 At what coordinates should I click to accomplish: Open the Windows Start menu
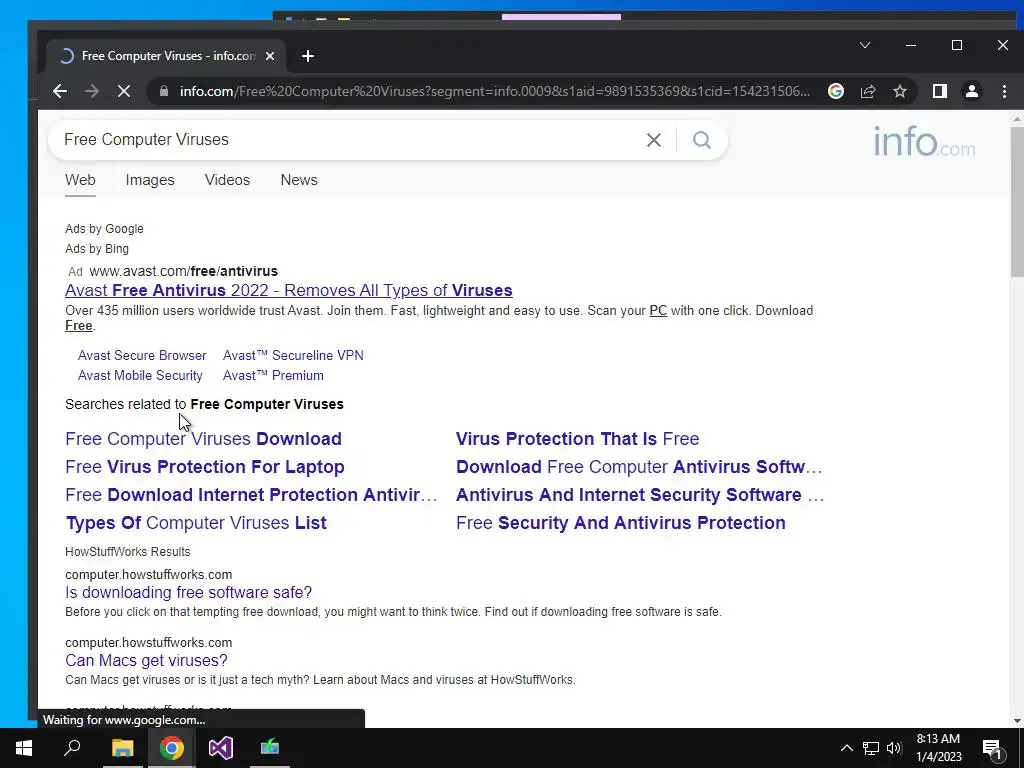[24, 748]
